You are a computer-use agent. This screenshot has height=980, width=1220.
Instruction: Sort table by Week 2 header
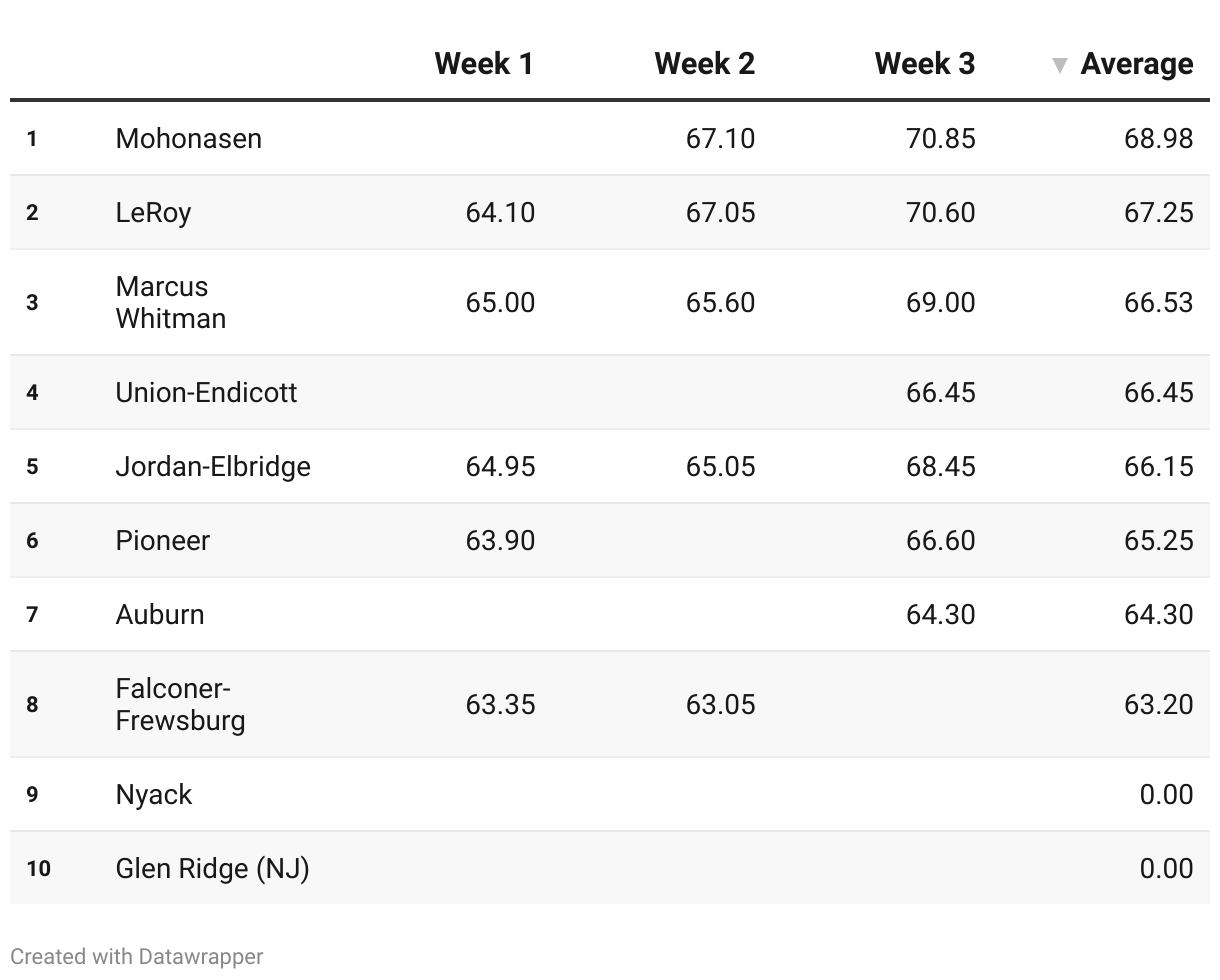coord(704,64)
